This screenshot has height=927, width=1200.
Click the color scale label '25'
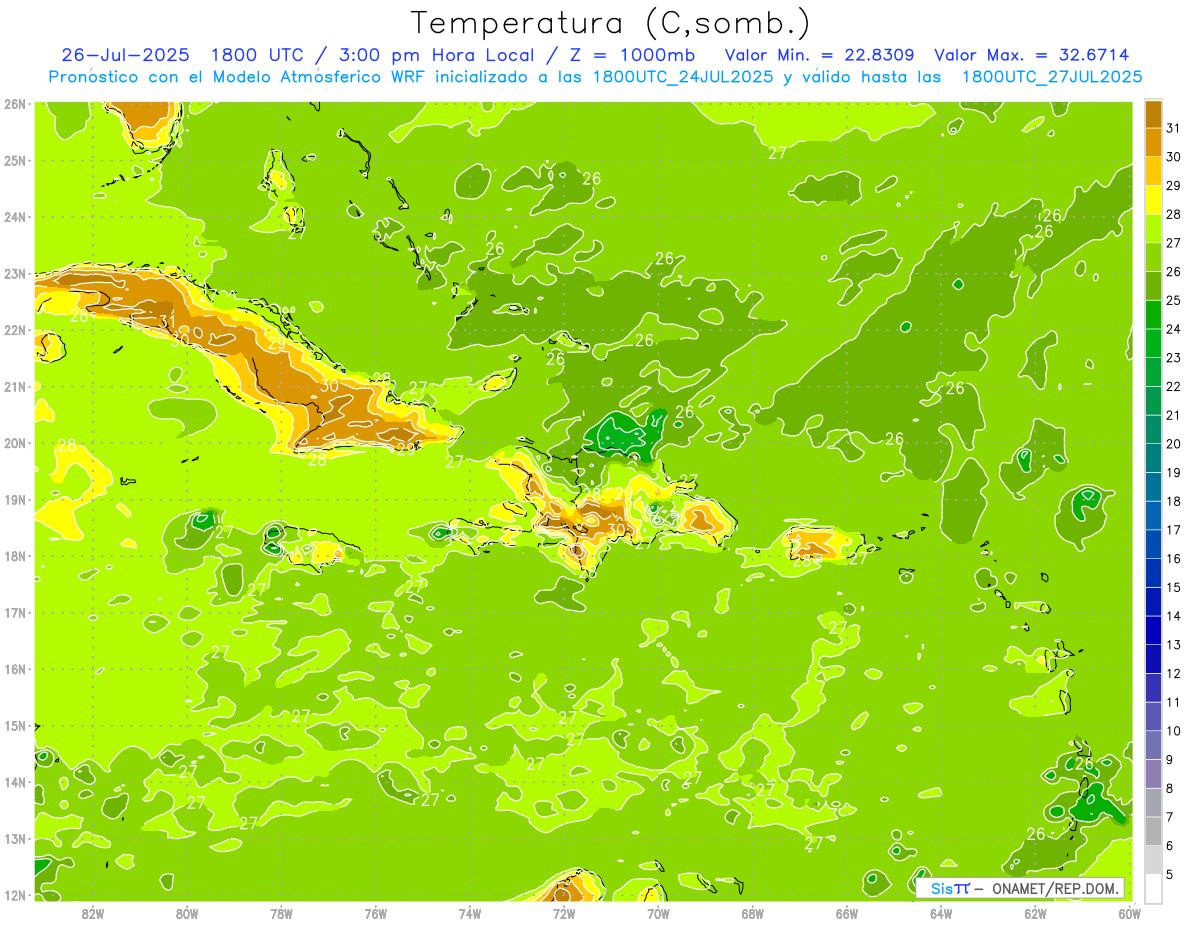pos(1174,300)
